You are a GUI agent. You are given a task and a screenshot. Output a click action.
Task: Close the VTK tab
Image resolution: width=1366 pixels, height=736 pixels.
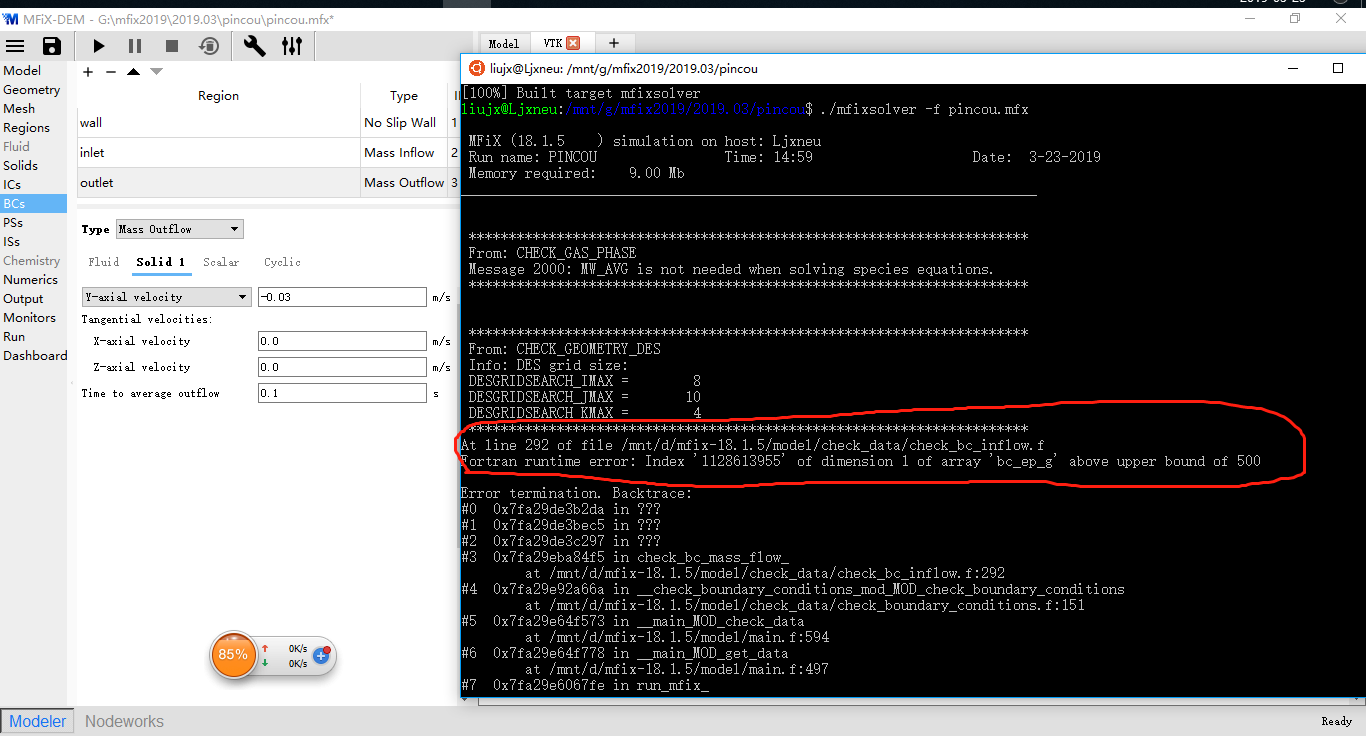(x=573, y=43)
